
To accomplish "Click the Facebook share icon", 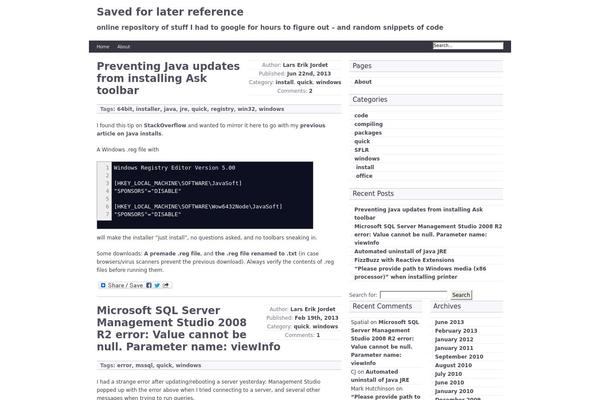I will [149, 285].
